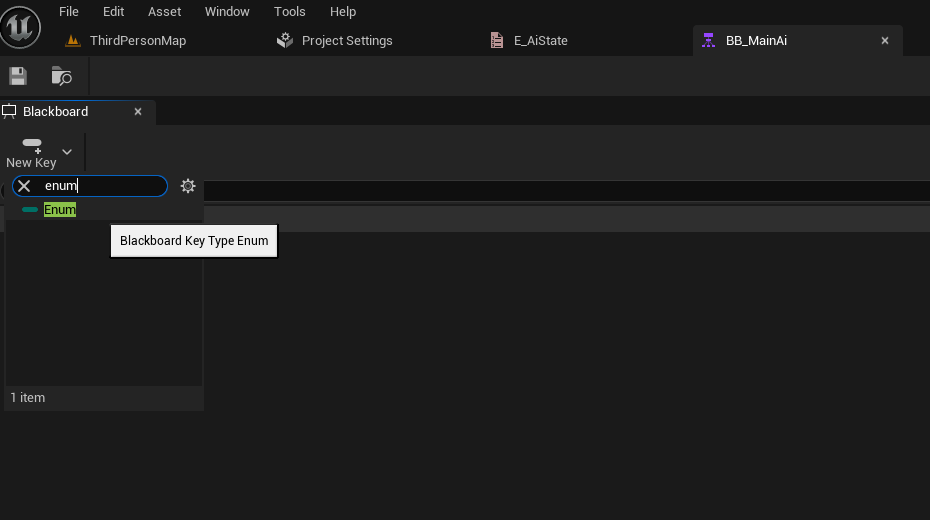Open search settings gear icon

188,186
